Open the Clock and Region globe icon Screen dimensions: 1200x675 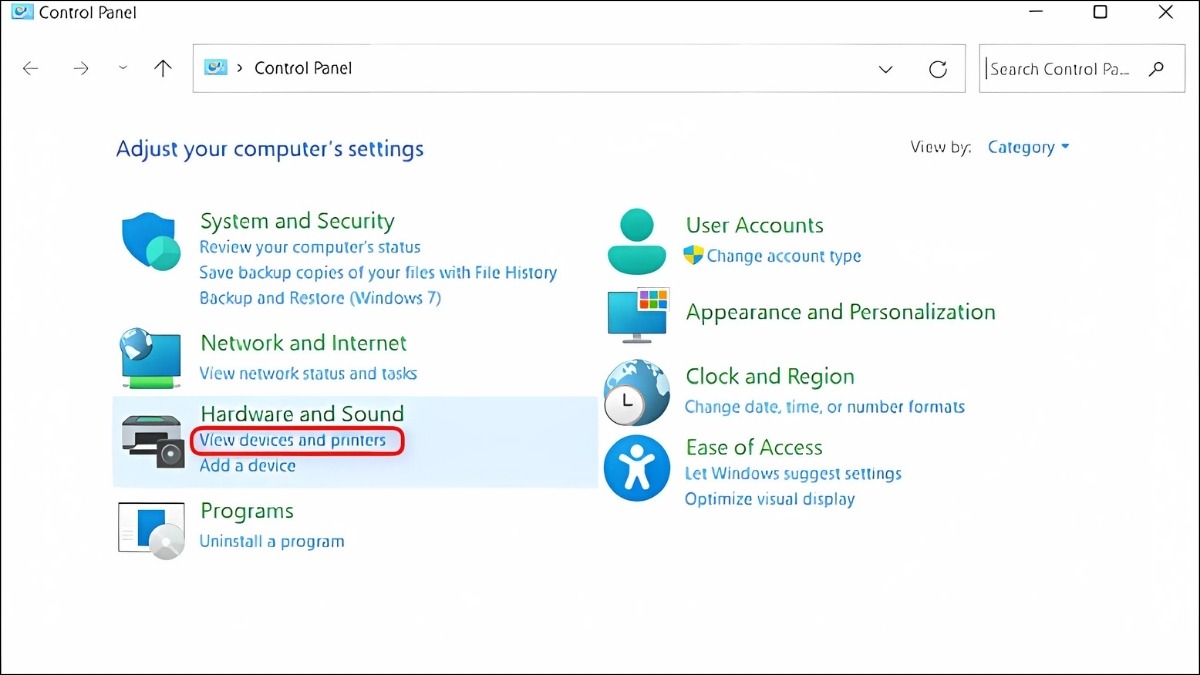coord(635,394)
